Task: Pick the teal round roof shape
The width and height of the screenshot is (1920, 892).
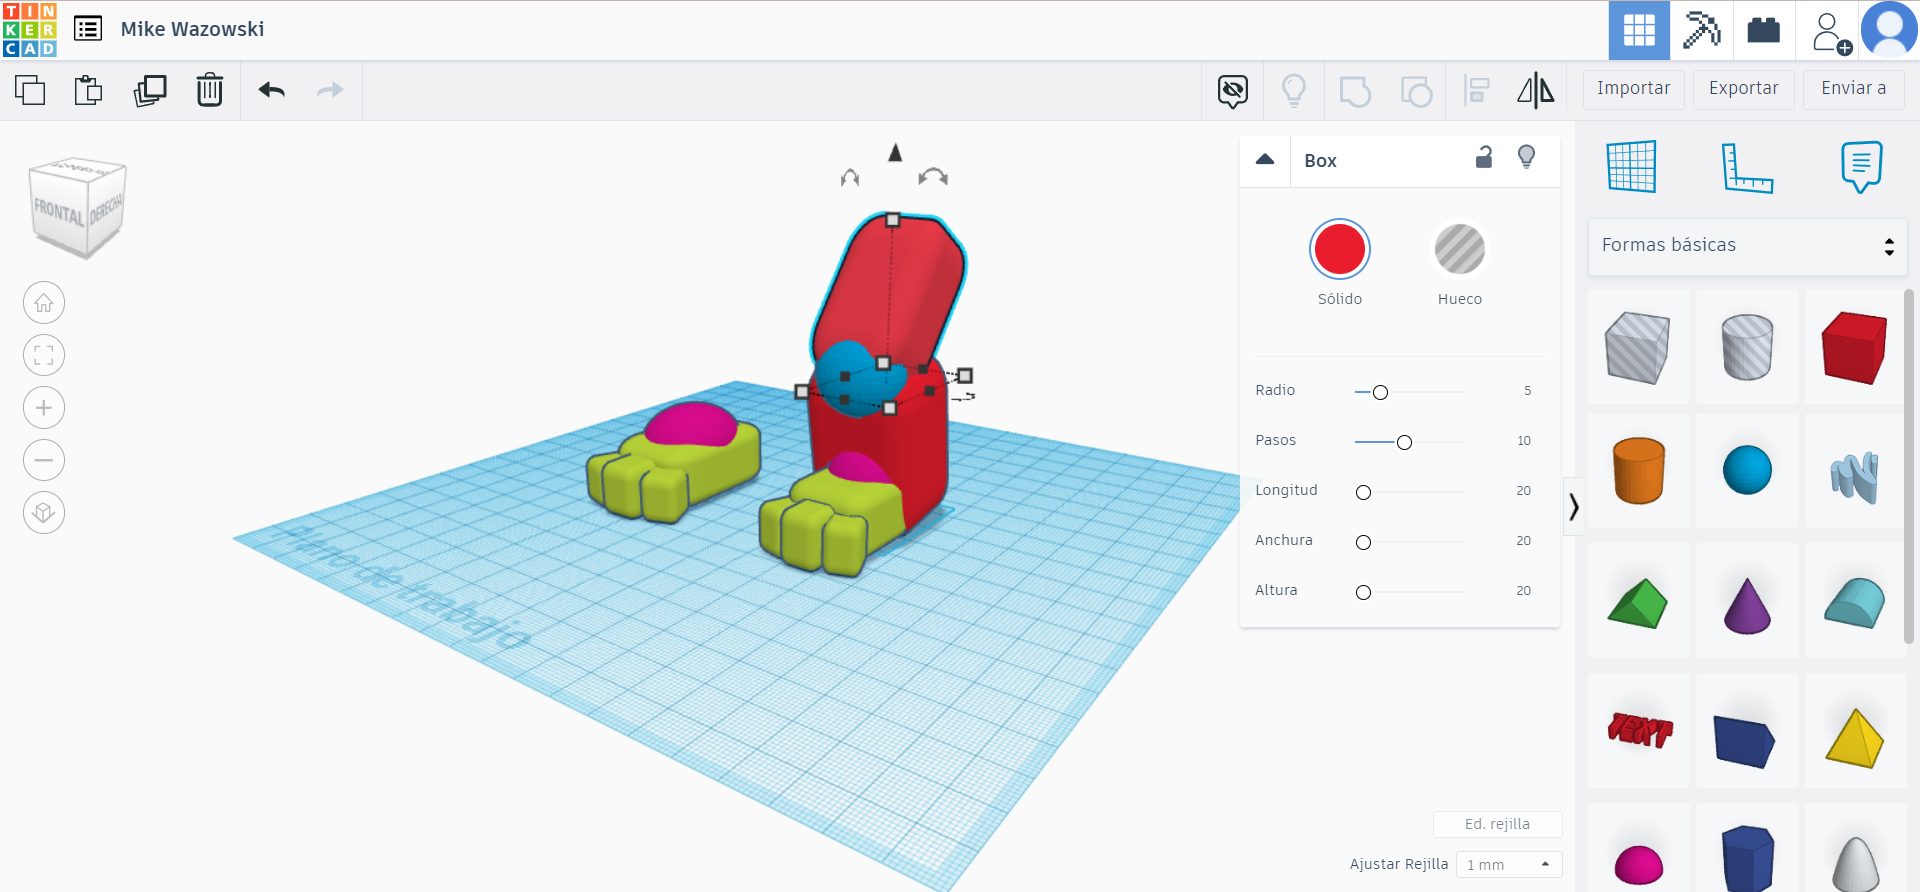Action: coord(1855,602)
